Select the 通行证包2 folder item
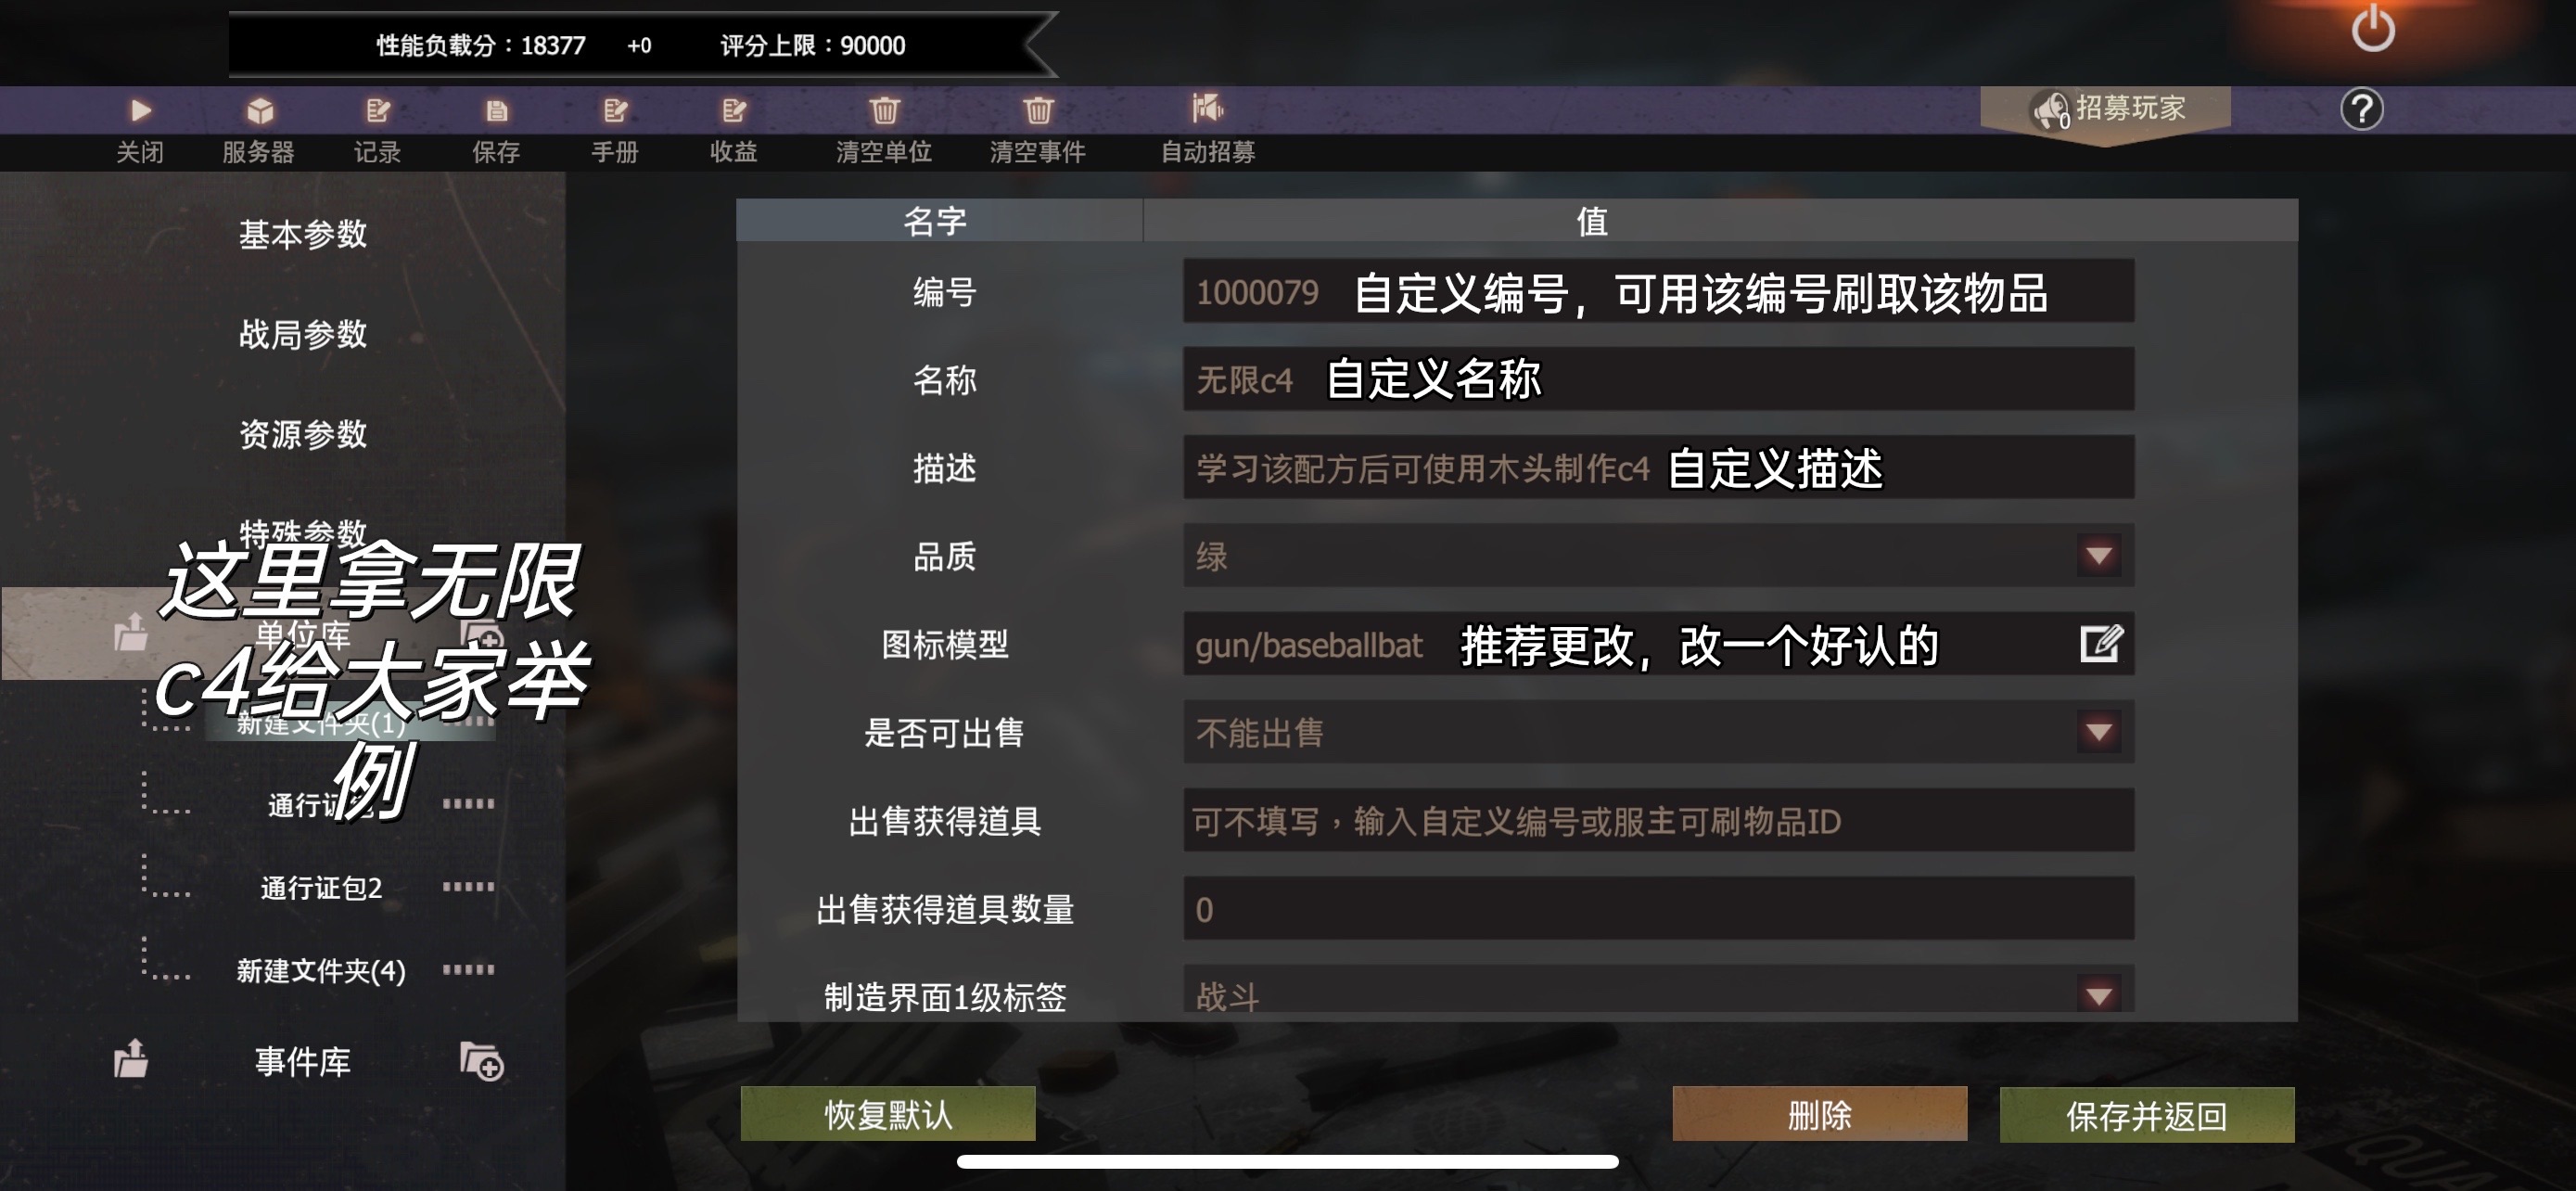The image size is (2576, 1191). [321, 888]
